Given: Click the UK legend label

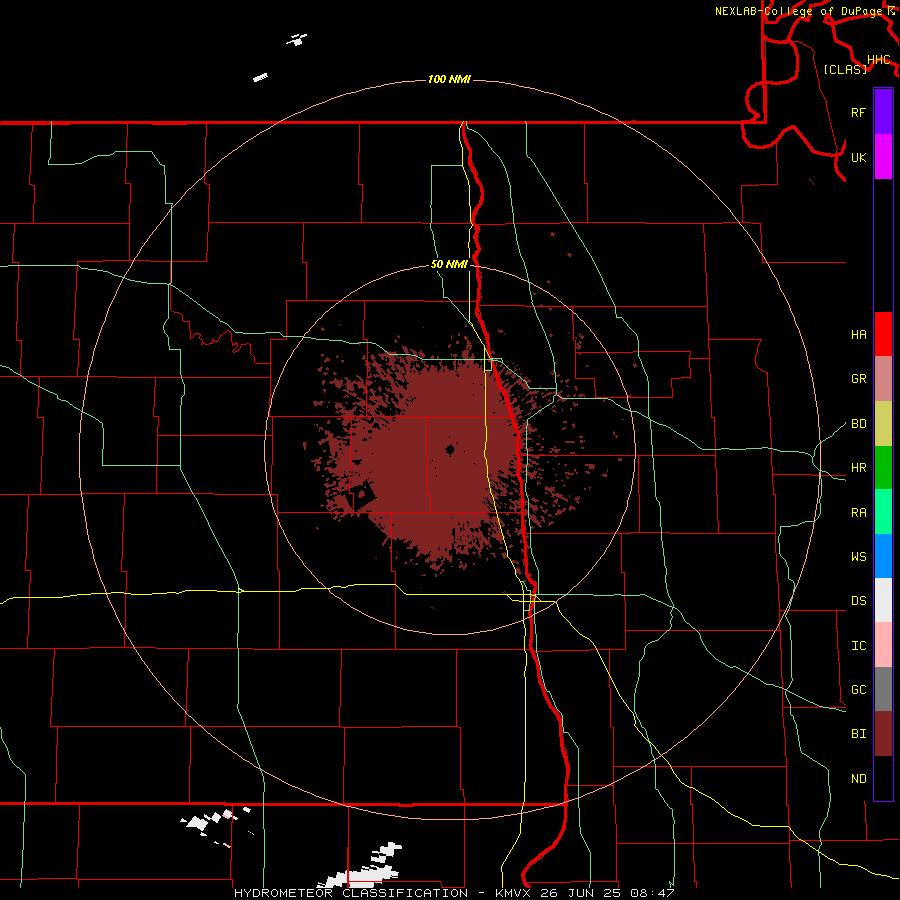Looking at the screenshot, I should tap(858, 157).
